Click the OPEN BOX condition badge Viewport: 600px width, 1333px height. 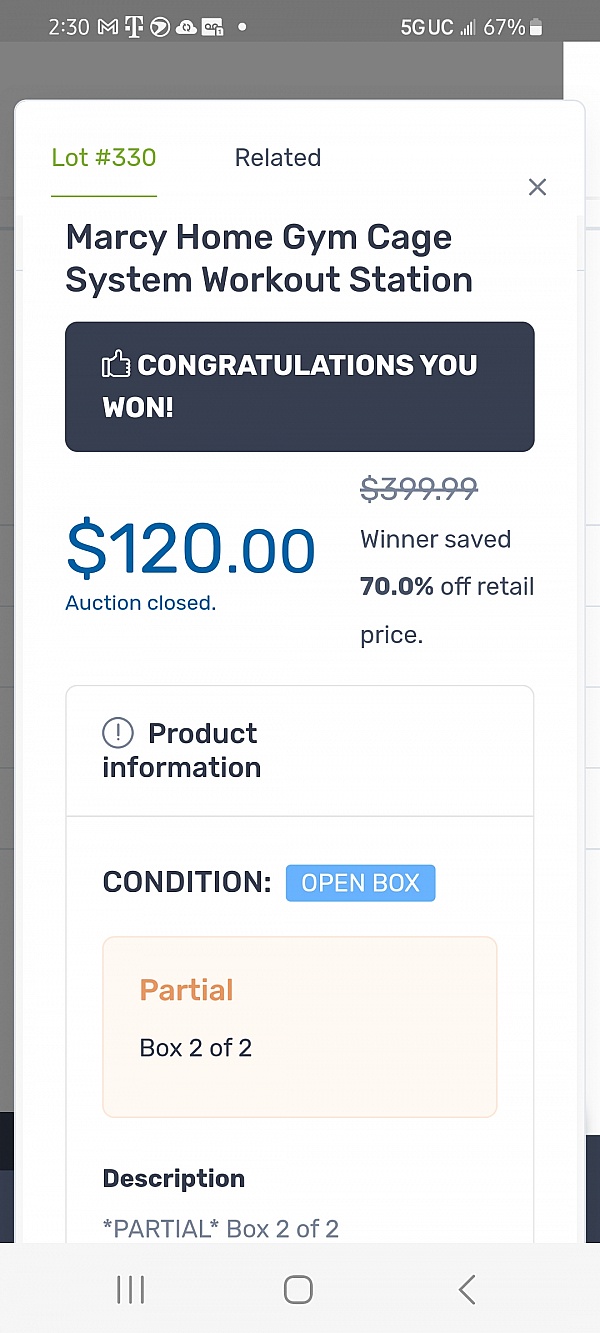(x=360, y=883)
